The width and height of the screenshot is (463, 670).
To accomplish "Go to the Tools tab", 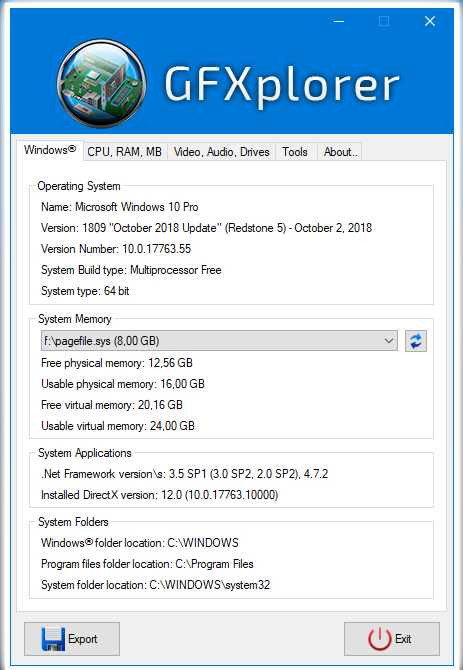I will [295, 152].
